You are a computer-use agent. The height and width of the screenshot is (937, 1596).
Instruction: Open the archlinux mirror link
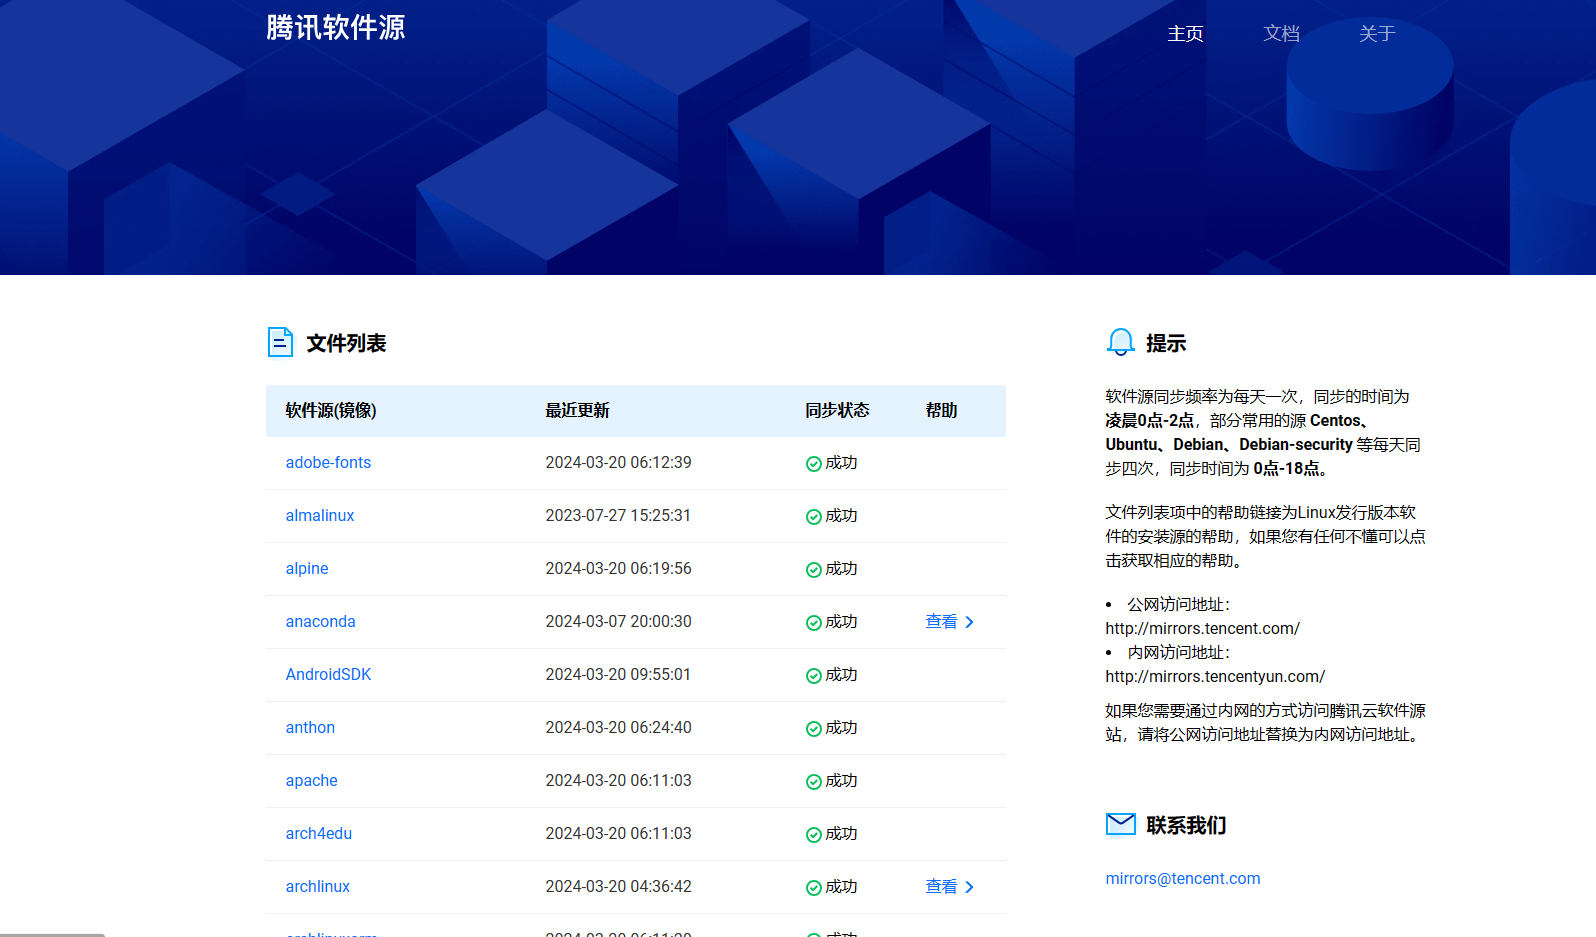coord(318,886)
